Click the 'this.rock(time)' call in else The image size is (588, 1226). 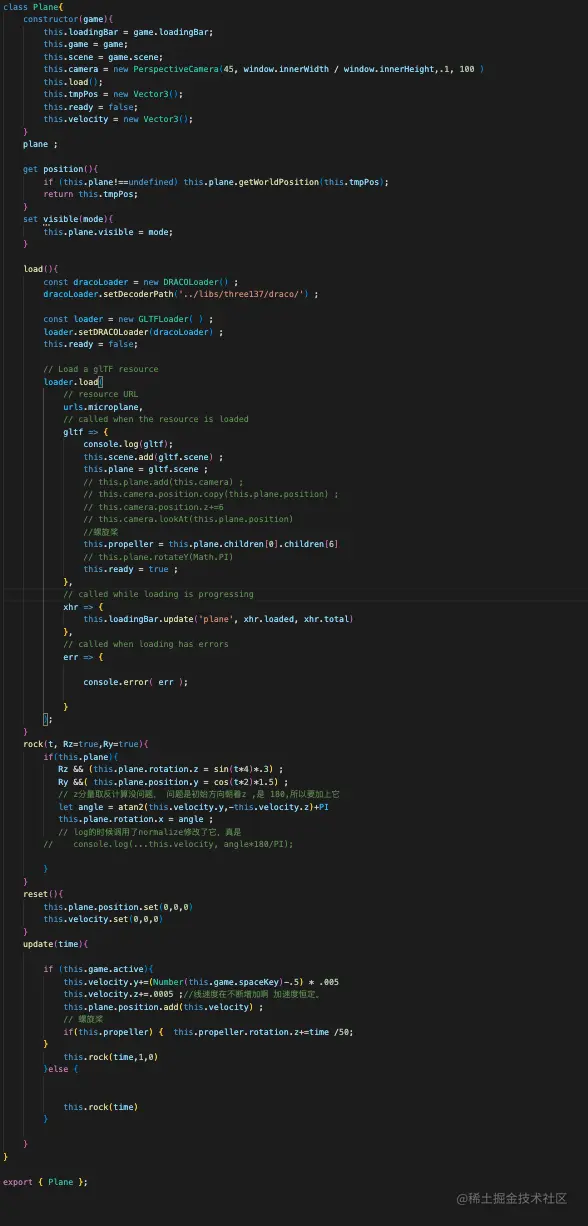click(x=101, y=1107)
